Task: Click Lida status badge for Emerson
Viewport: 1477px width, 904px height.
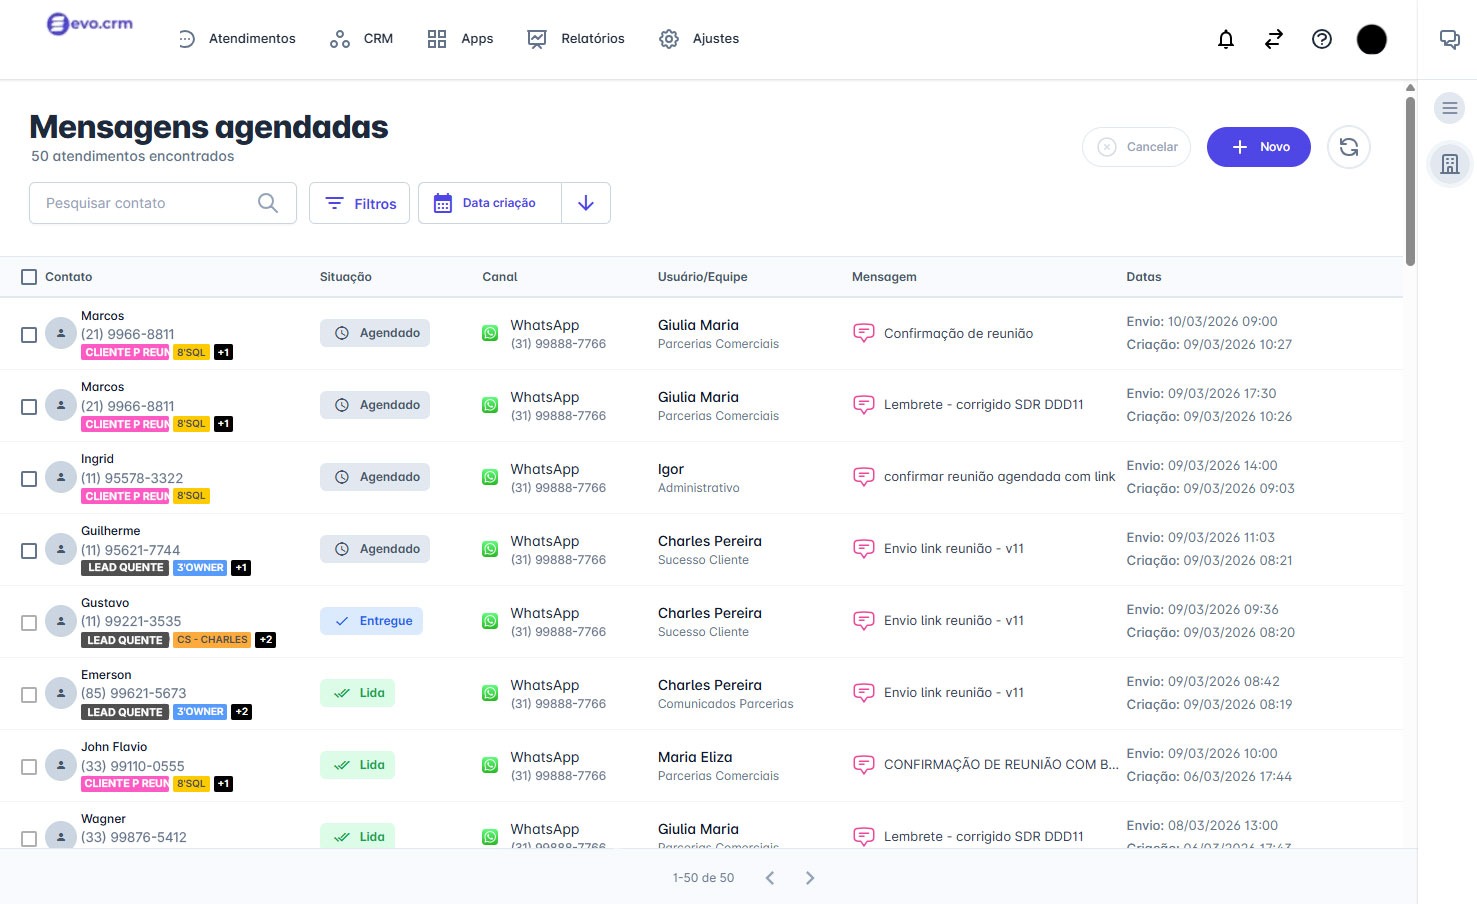Action: point(357,693)
